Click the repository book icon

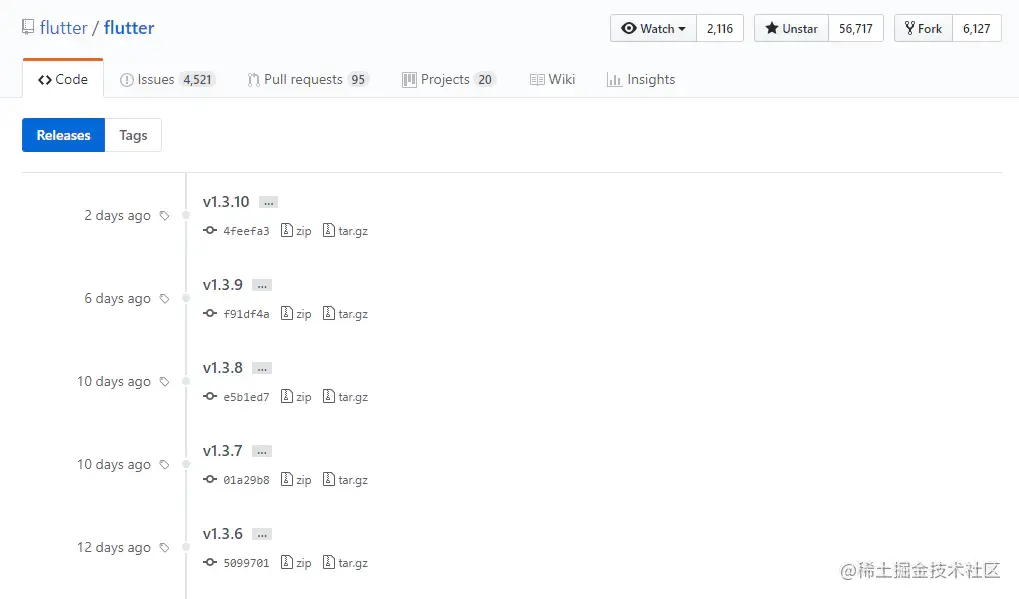[x=28, y=27]
